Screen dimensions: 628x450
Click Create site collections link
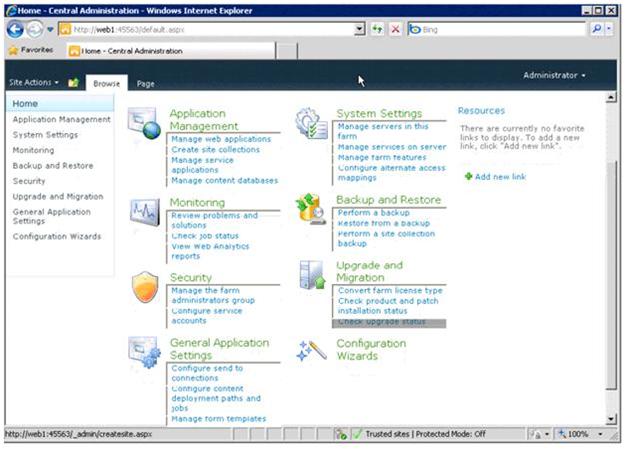coord(215,150)
